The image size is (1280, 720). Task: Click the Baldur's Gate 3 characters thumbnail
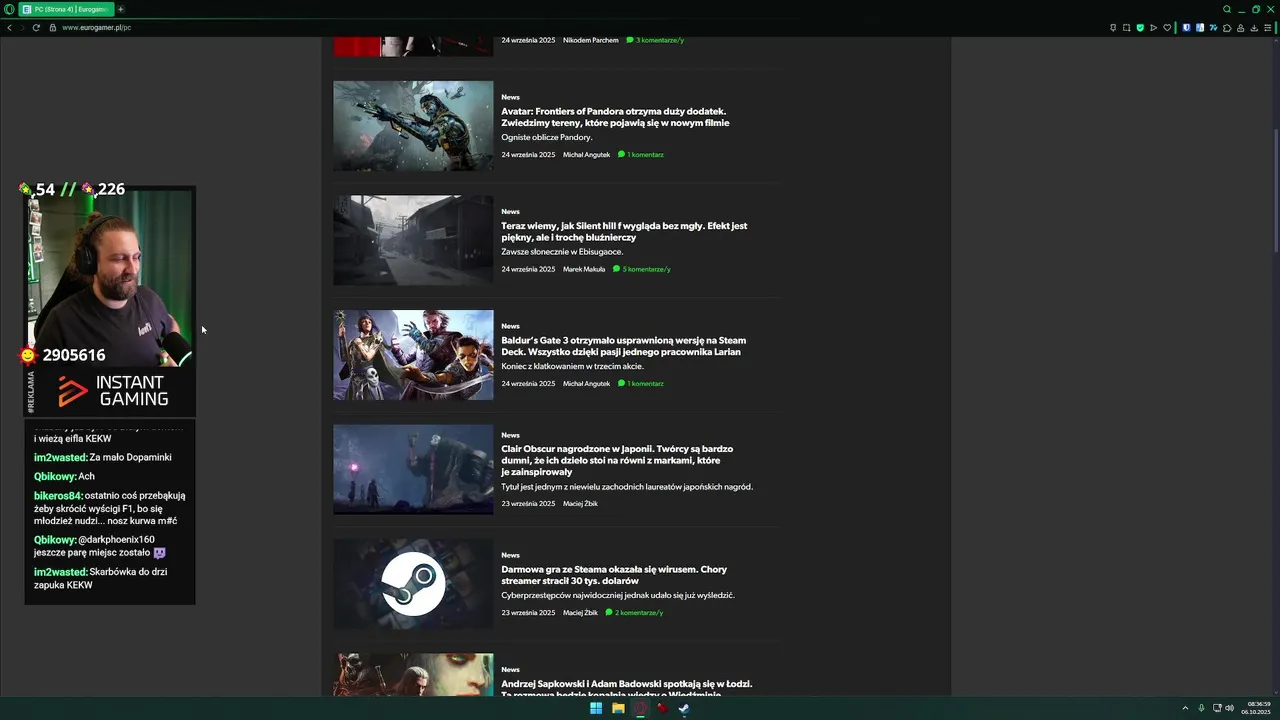coord(413,355)
